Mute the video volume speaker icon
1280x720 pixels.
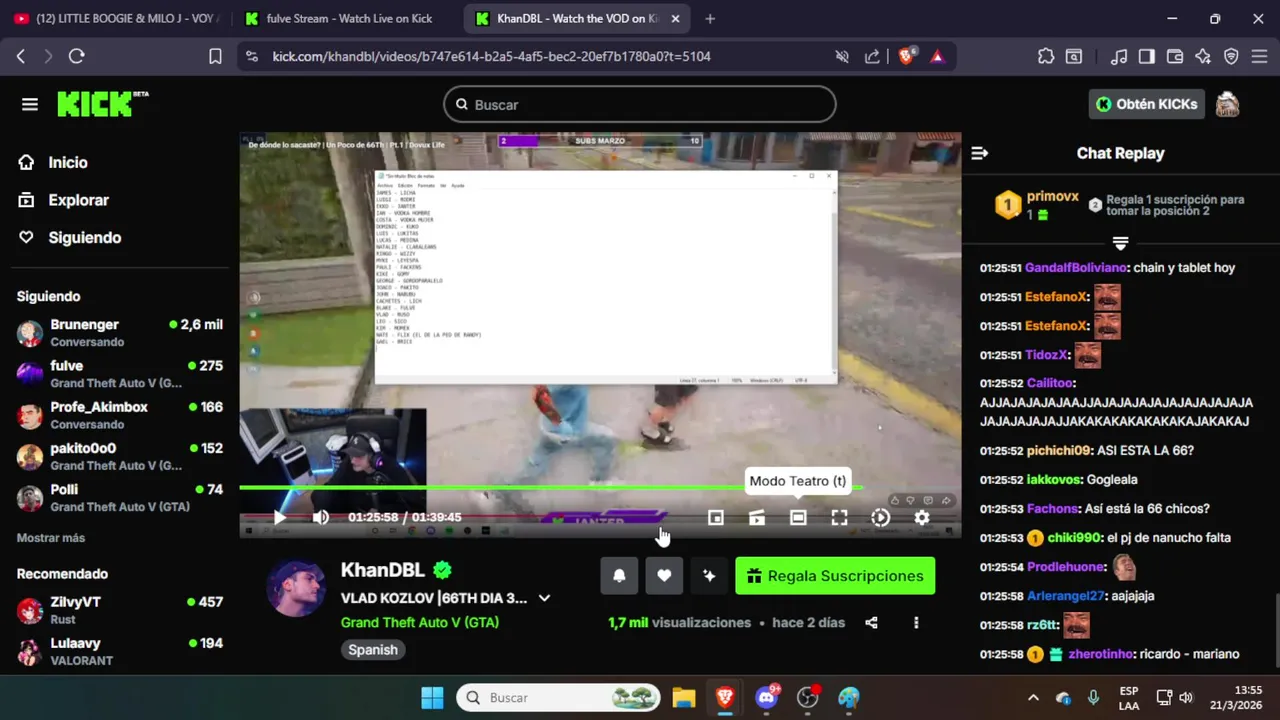[x=321, y=517]
